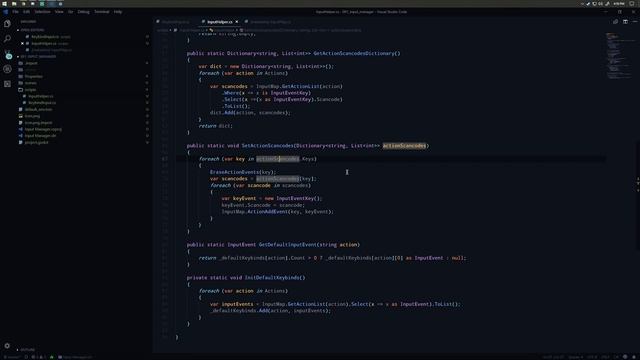This screenshot has height=360, width=640.
Task: Switch to the third editor tab
Action: click(269, 22)
